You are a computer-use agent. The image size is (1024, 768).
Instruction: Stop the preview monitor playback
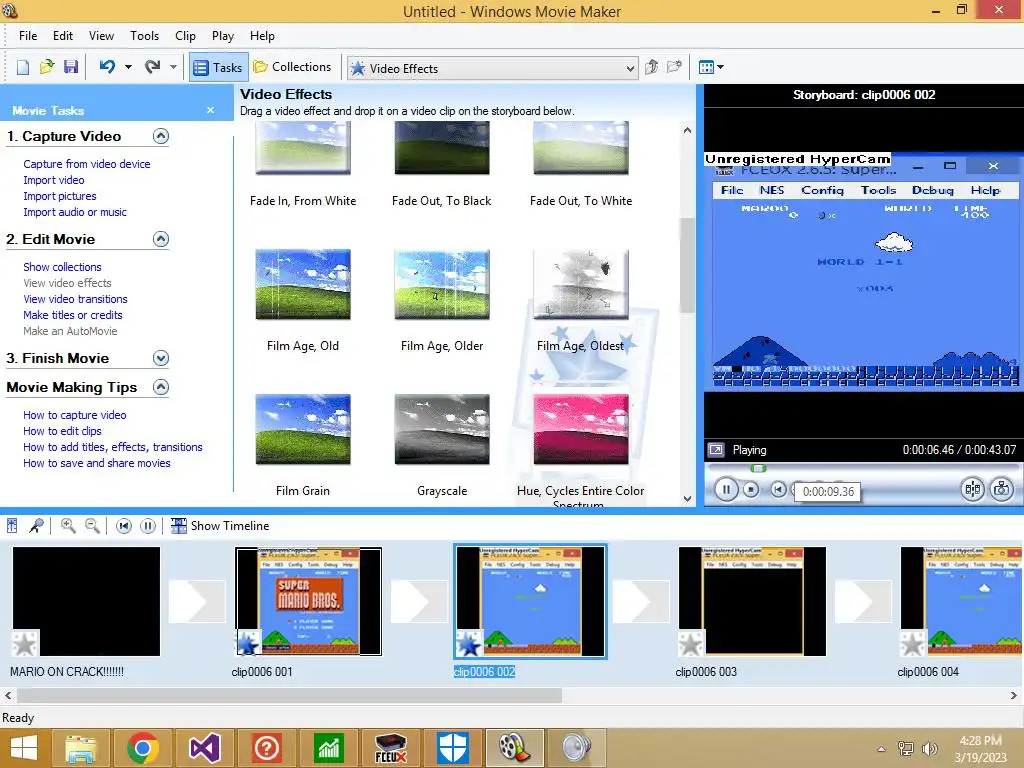[751, 489]
